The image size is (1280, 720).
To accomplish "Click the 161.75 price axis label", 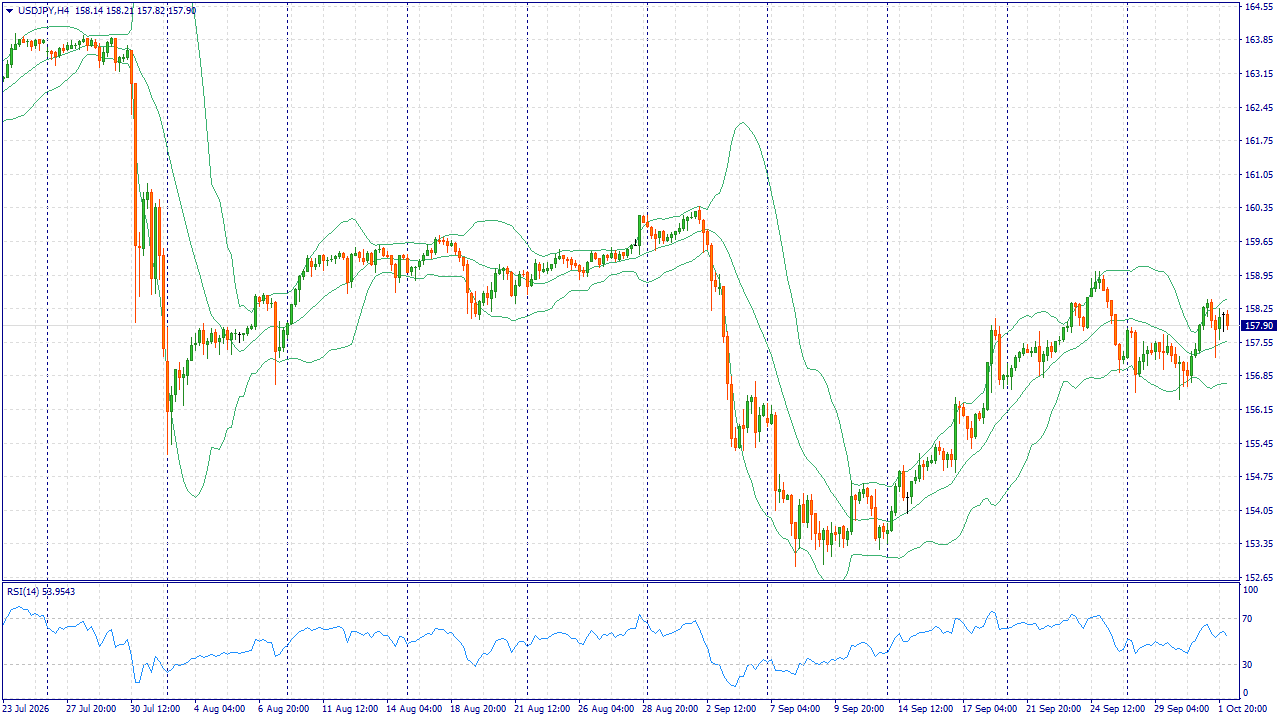I will pos(1258,141).
